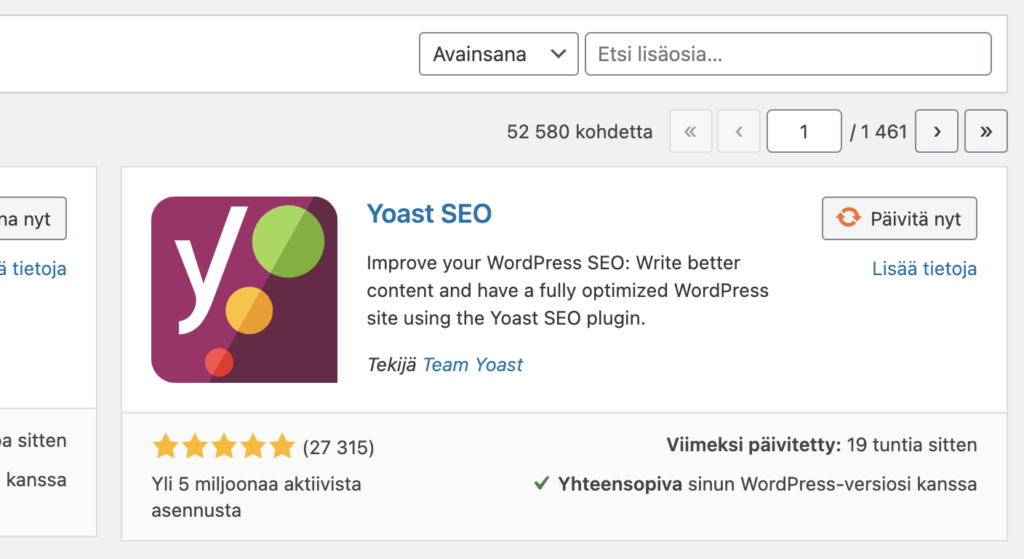Image resolution: width=1024 pixels, height=559 pixels.
Task: Click the (27 315) ratings count
Action: 338,447
